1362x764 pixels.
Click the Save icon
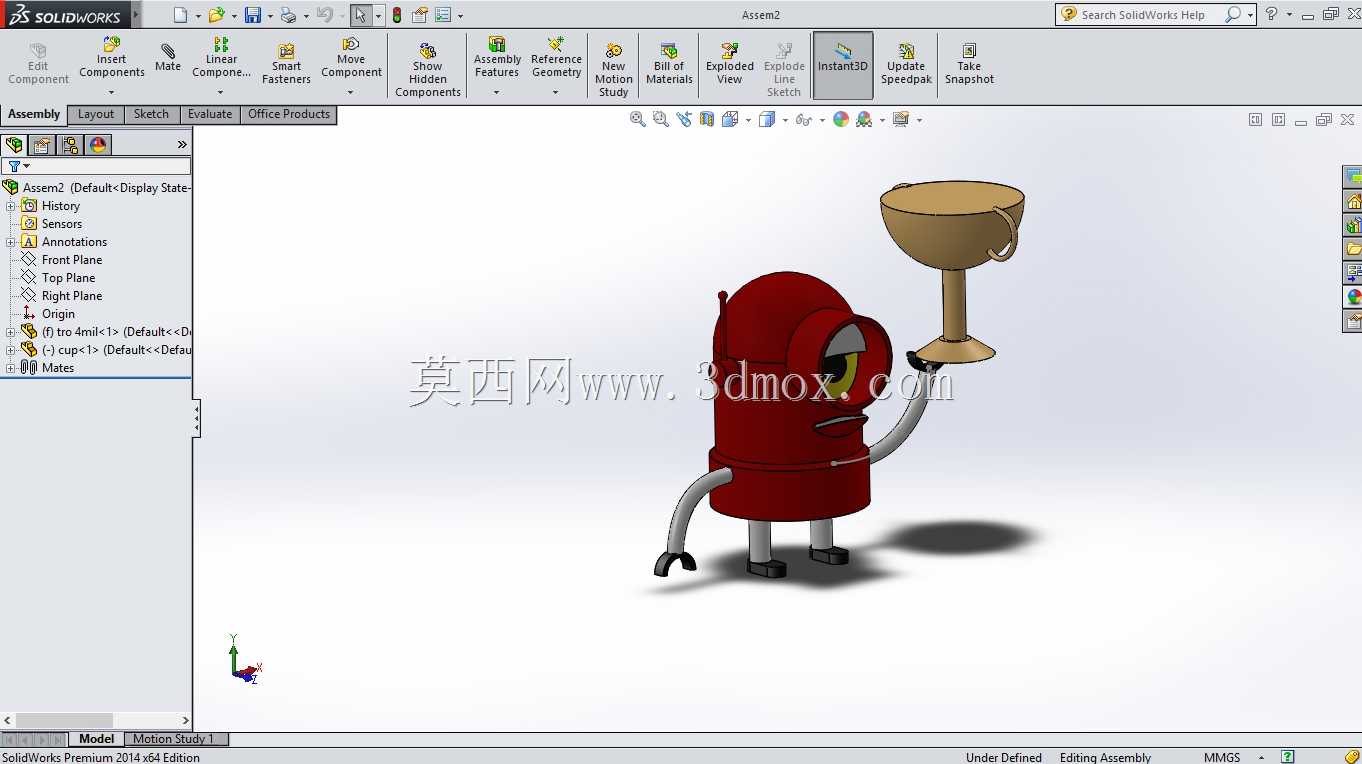pyautogui.click(x=253, y=15)
